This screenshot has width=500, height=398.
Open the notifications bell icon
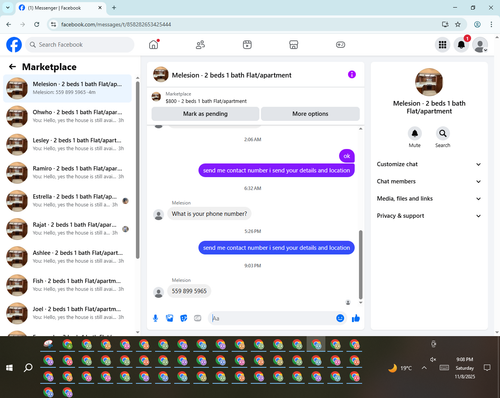(461, 45)
